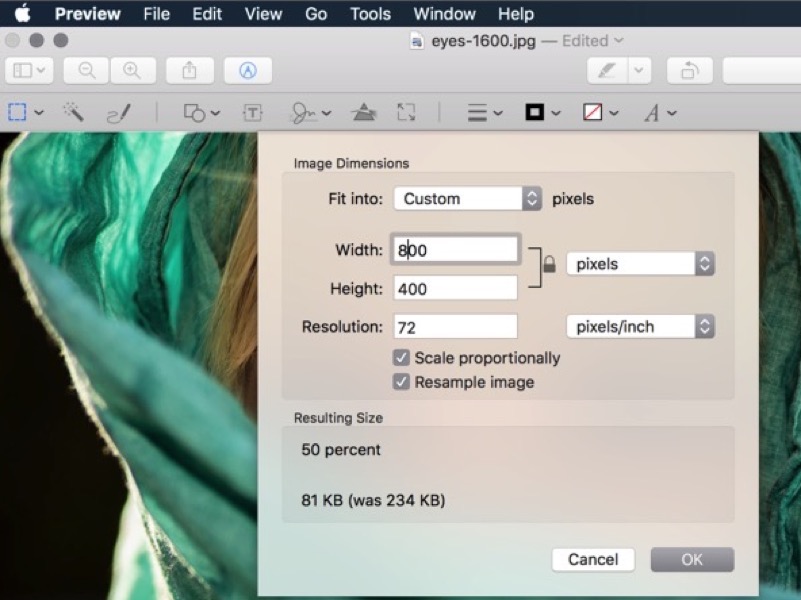Open the Fill Color swatch

click(593, 112)
